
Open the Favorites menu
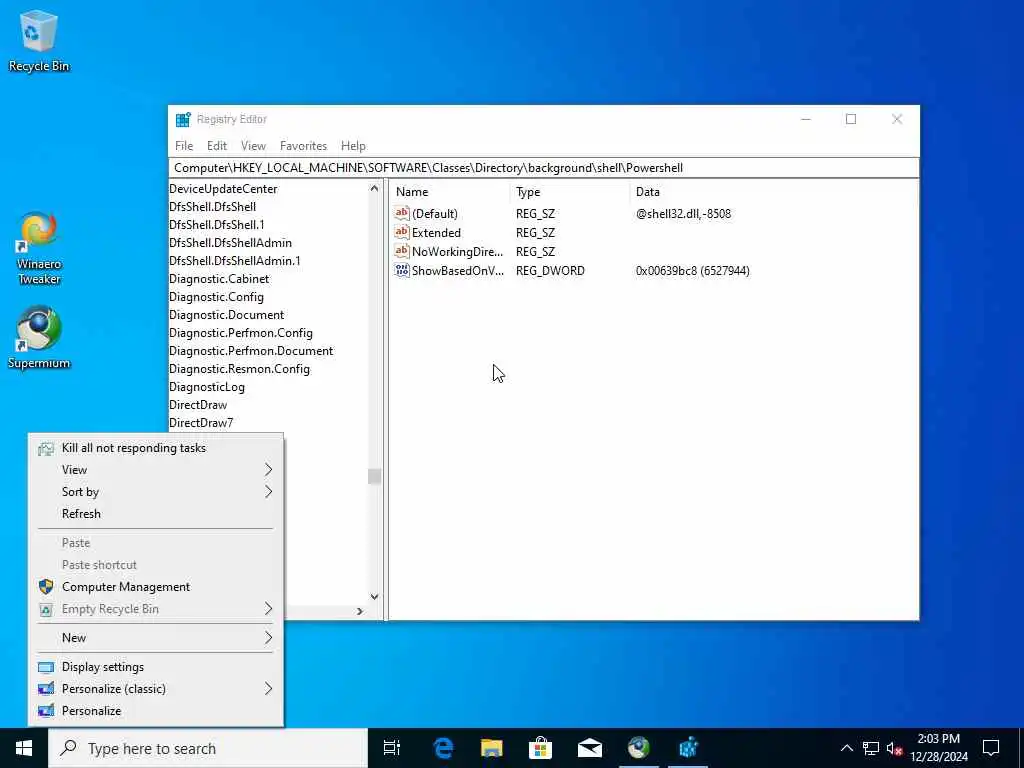(303, 146)
